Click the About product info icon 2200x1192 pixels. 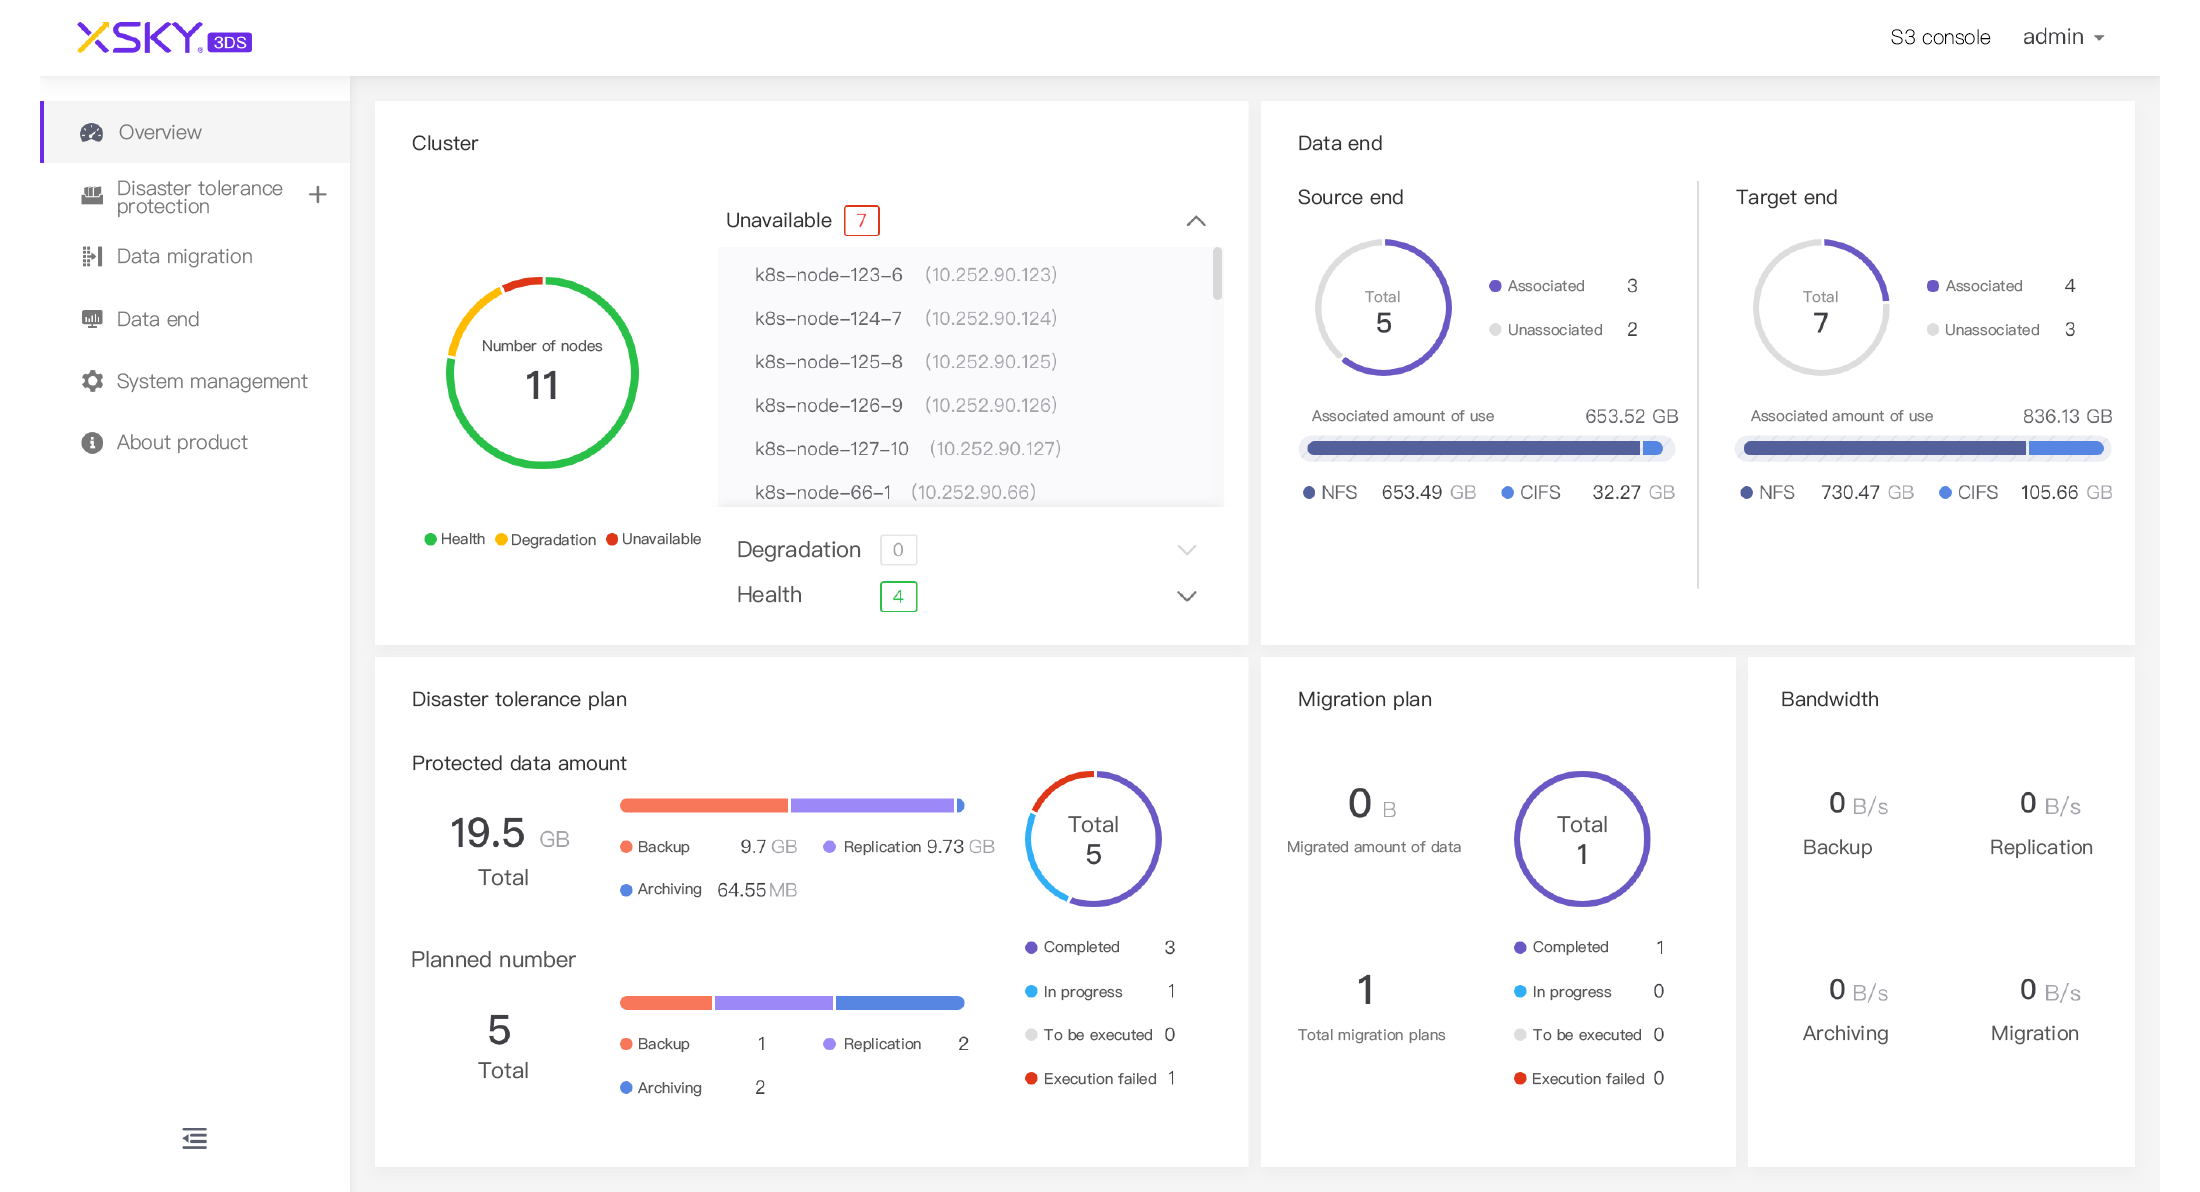point(92,443)
